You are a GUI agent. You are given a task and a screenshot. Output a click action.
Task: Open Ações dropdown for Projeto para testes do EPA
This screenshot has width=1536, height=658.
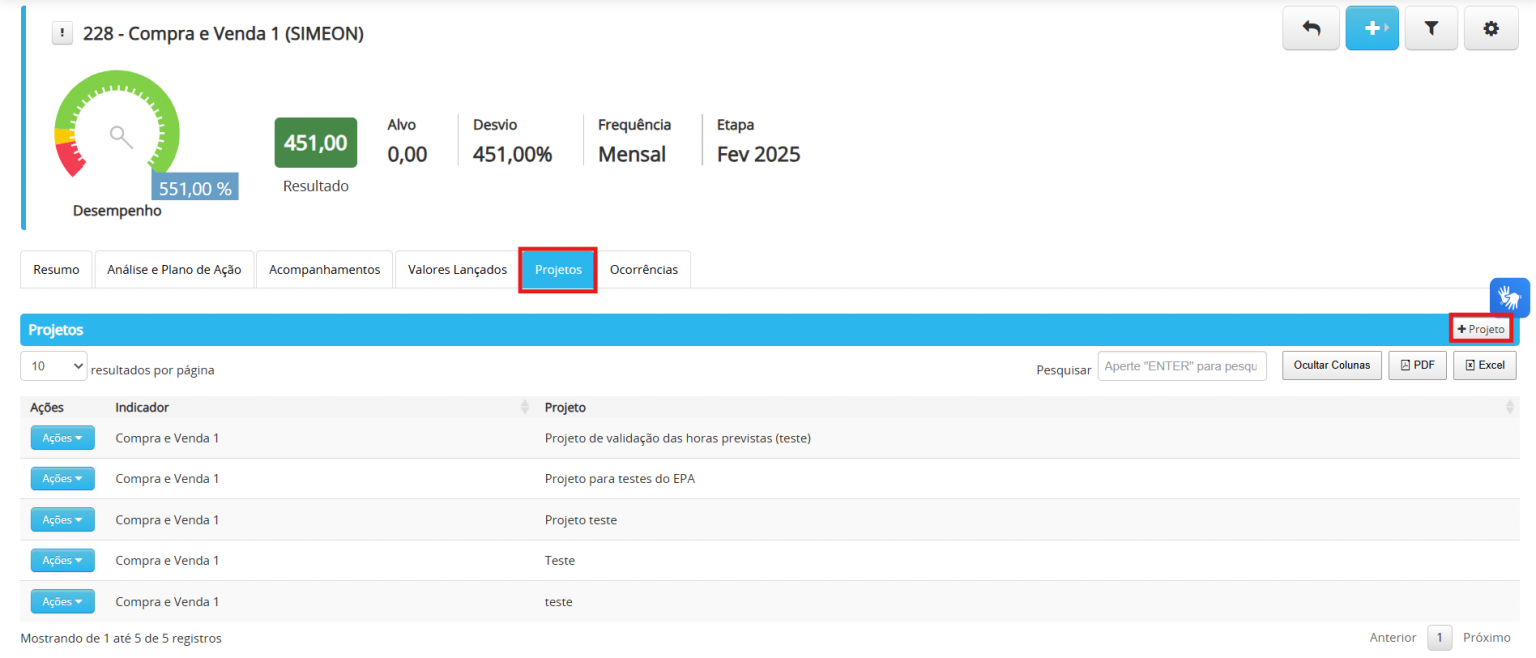(x=63, y=479)
